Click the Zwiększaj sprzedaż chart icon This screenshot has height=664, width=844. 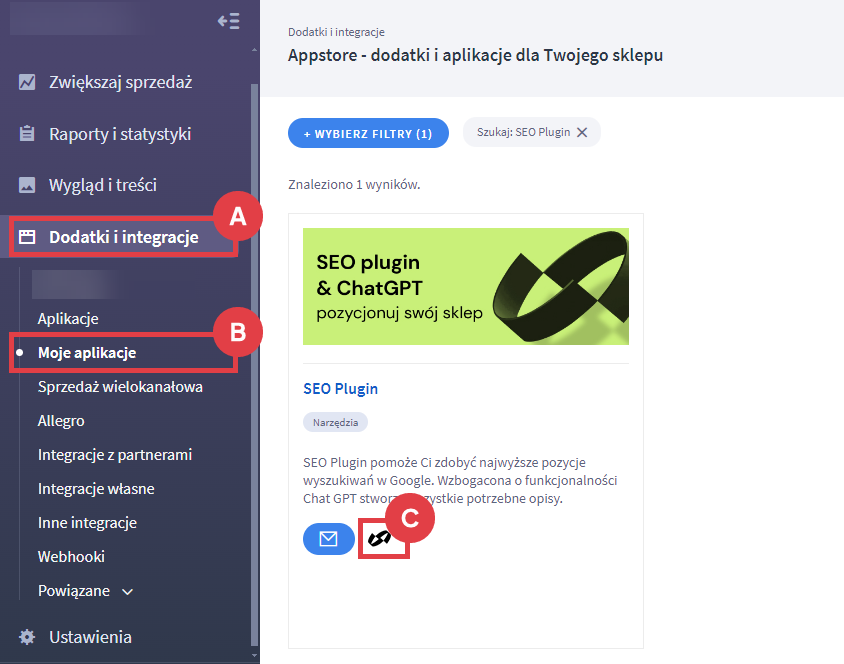27,82
